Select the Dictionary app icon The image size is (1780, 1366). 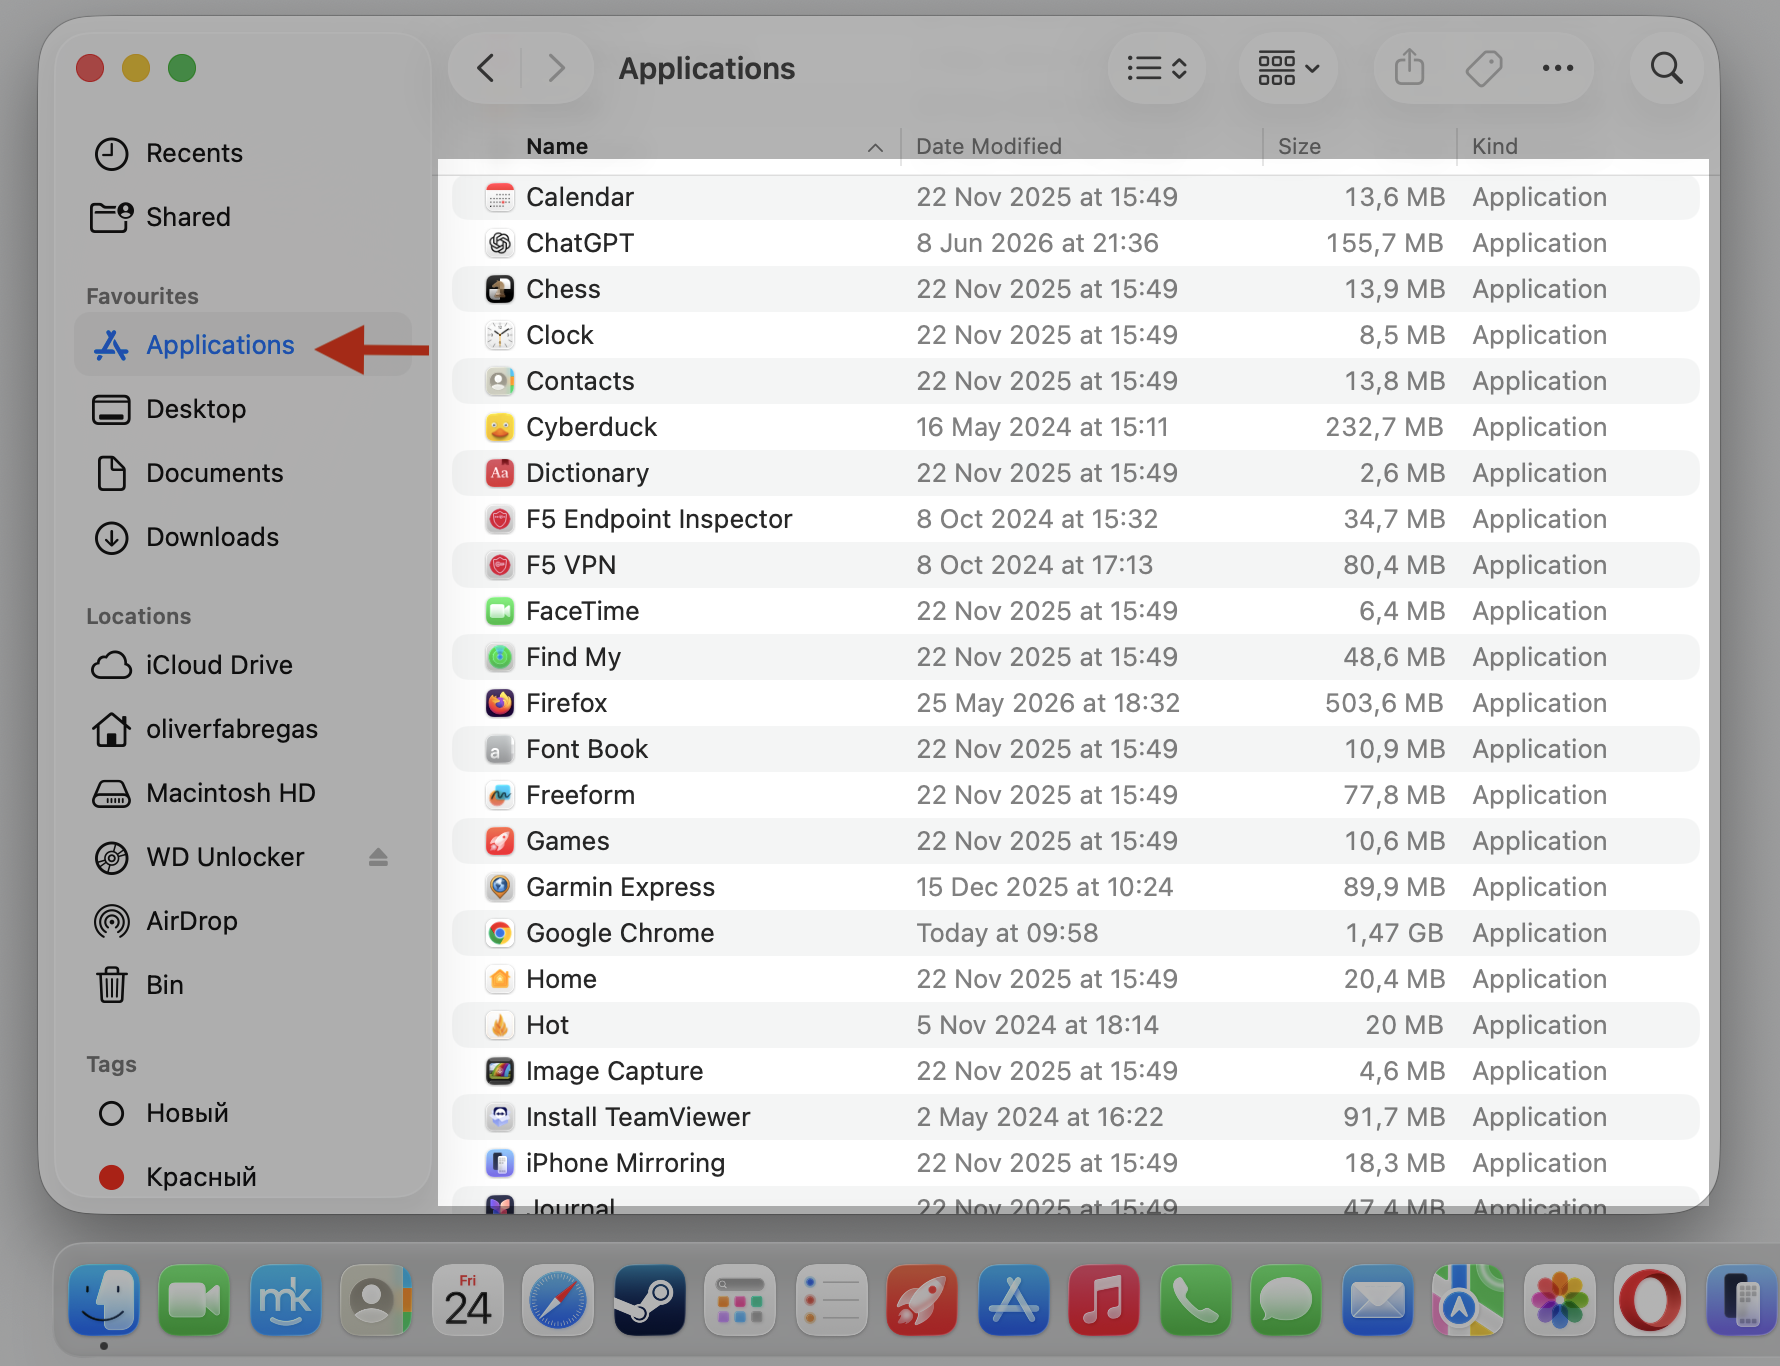(x=500, y=473)
